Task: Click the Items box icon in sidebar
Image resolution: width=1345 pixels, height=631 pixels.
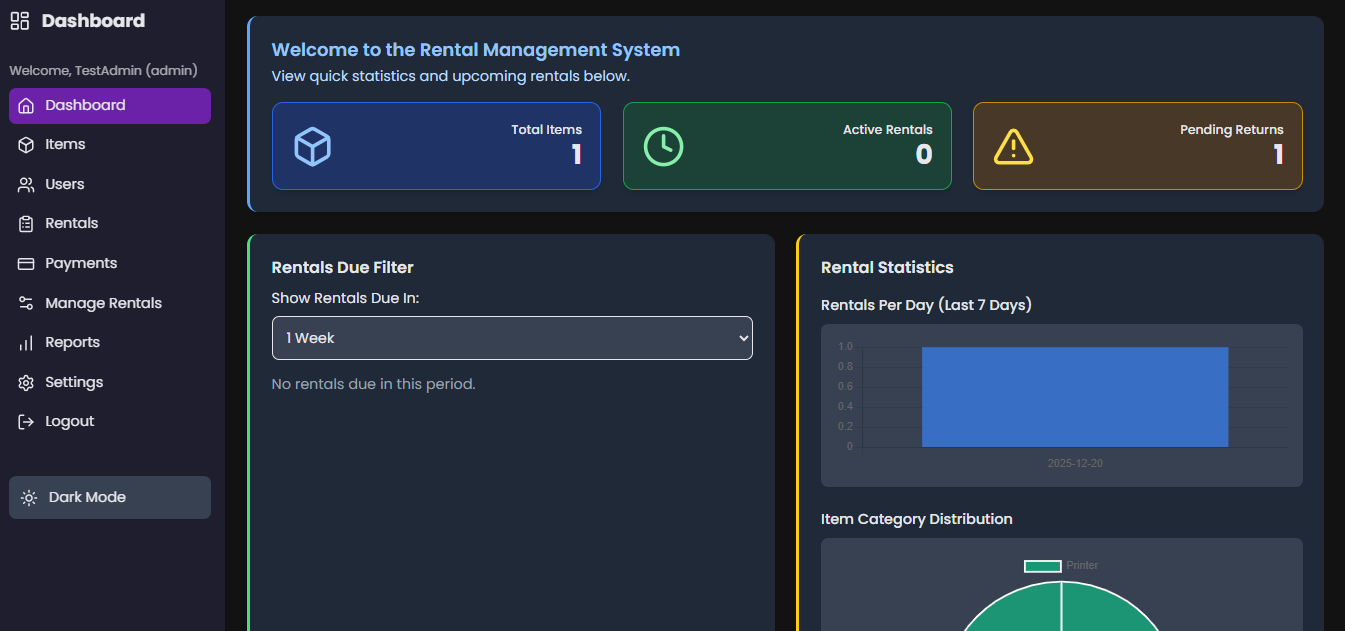Action: [x=26, y=145]
